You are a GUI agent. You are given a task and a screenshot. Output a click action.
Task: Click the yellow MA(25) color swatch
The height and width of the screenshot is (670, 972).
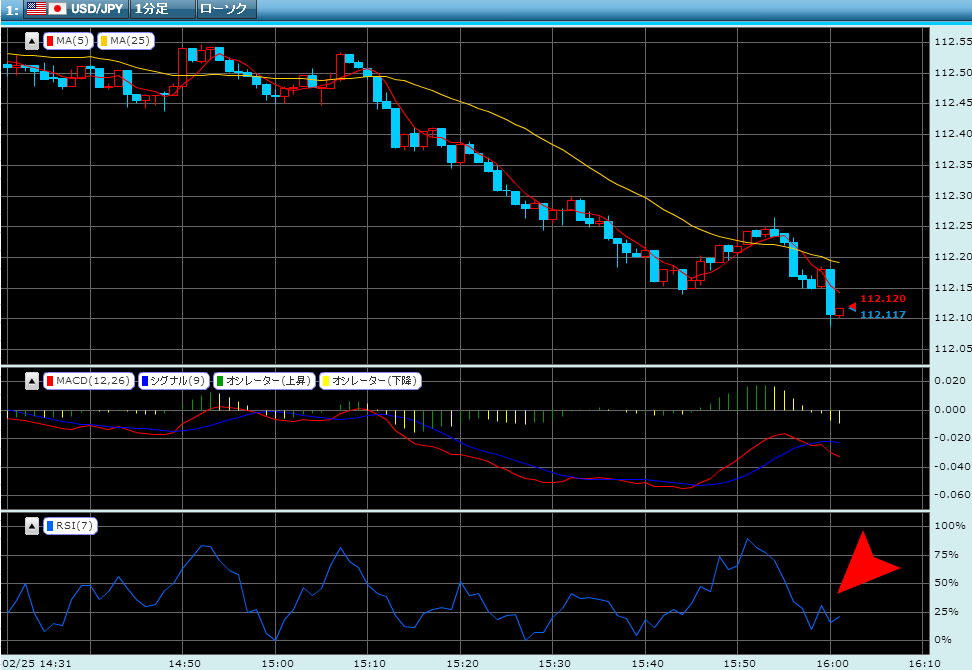click(104, 41)
